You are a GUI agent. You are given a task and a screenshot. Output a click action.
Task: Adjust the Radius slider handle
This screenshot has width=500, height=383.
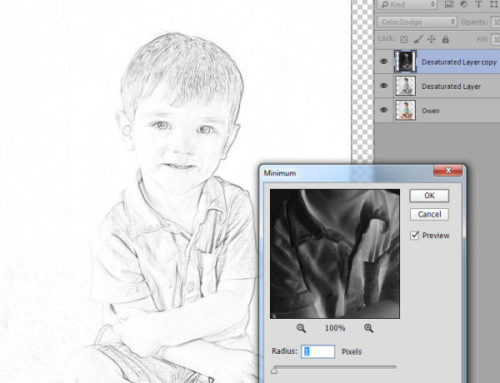click(x=274, y=370)
